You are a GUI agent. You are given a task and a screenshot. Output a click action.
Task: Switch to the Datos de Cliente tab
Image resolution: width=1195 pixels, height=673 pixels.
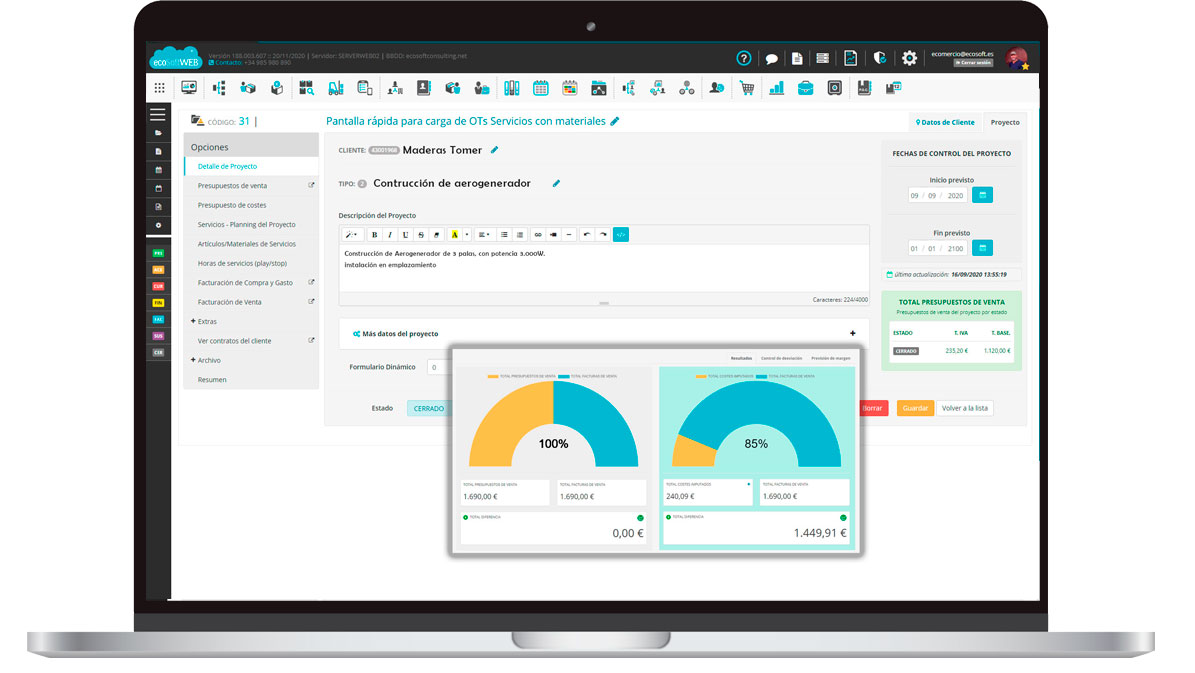click(x=945, y=122)
